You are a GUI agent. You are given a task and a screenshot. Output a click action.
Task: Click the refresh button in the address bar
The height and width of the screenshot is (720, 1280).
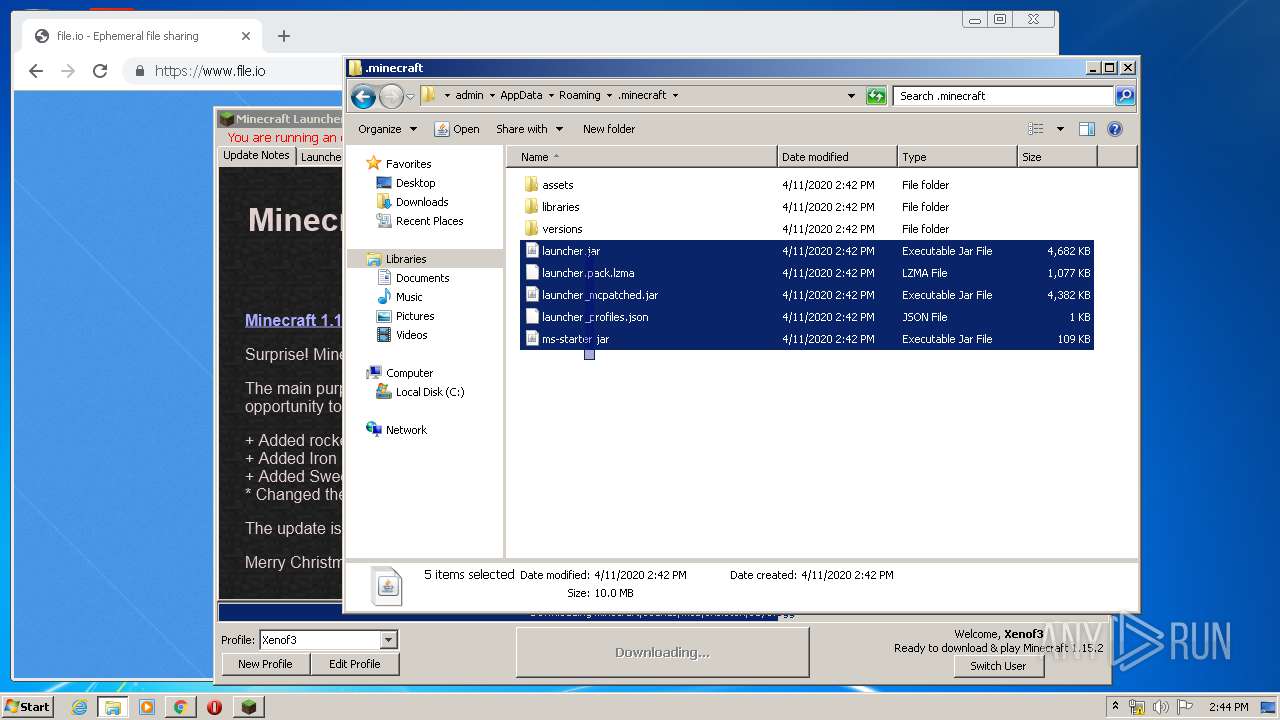(876, 96)
